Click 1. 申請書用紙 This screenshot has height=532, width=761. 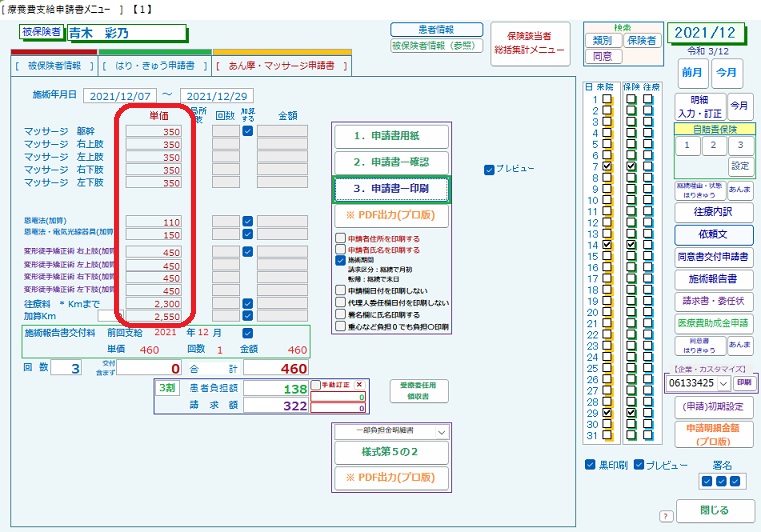click(x=391, y=136)
